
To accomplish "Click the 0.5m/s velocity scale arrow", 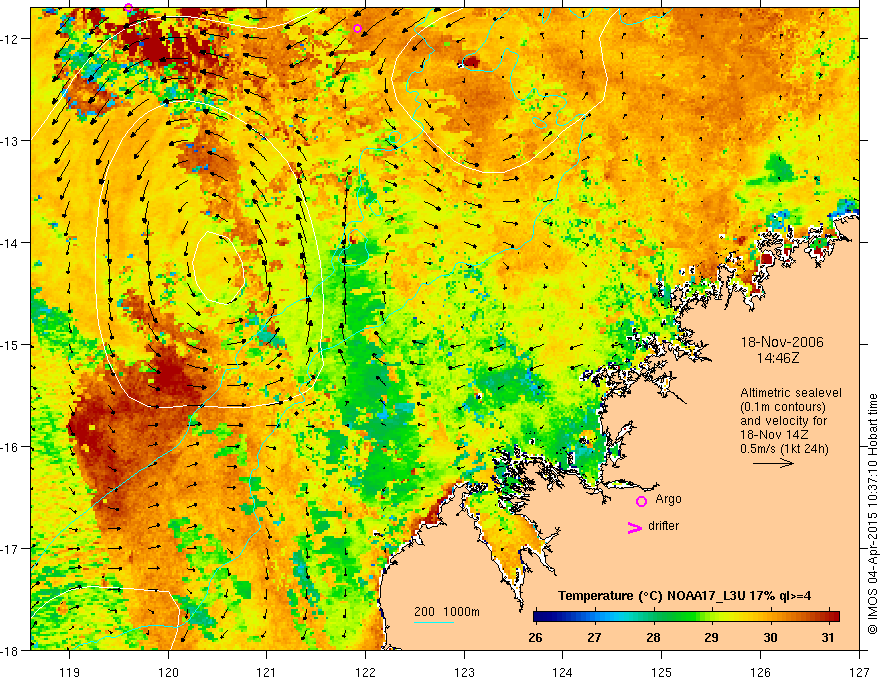I will click(x=773, y=463).
